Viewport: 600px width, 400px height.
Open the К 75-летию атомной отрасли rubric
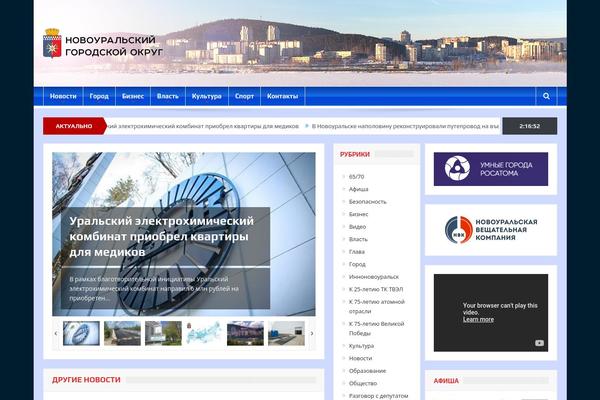click(x=377, y=307)
